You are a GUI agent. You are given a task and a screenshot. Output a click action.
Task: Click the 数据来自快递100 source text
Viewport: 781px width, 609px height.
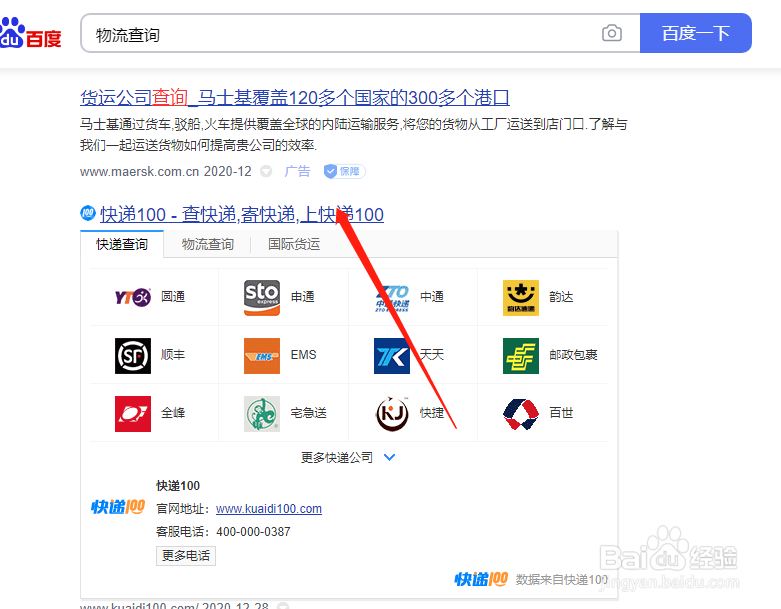click(x=562, y=580)
